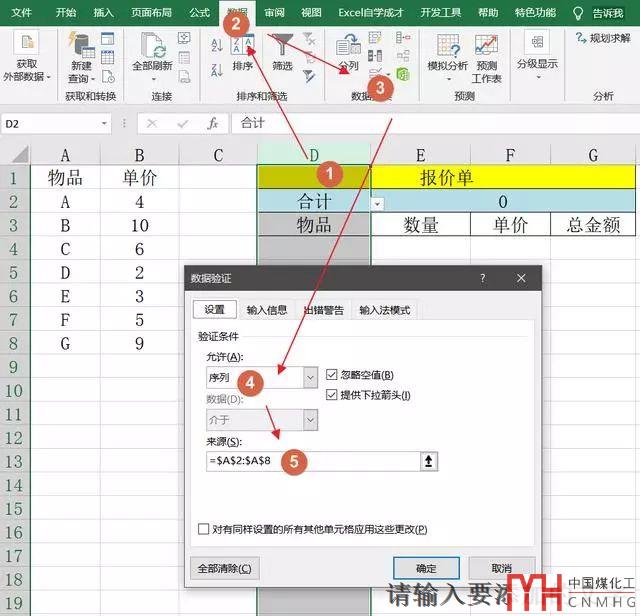
Task: Switch to the 开发工具 ribbon tab
Action: (x=441, y=13)
